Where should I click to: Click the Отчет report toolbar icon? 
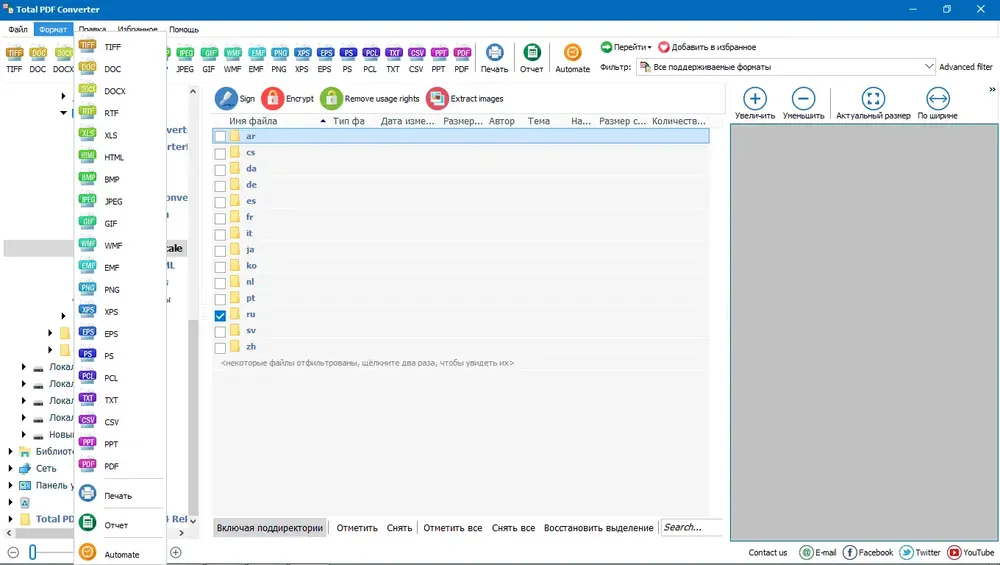coord(531,58)
